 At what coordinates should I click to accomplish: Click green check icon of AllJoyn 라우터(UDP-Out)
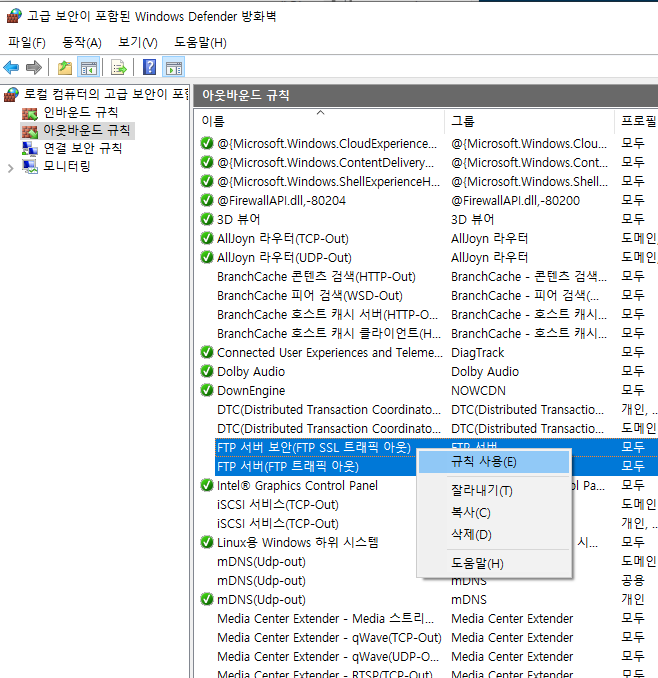point(207,257)
